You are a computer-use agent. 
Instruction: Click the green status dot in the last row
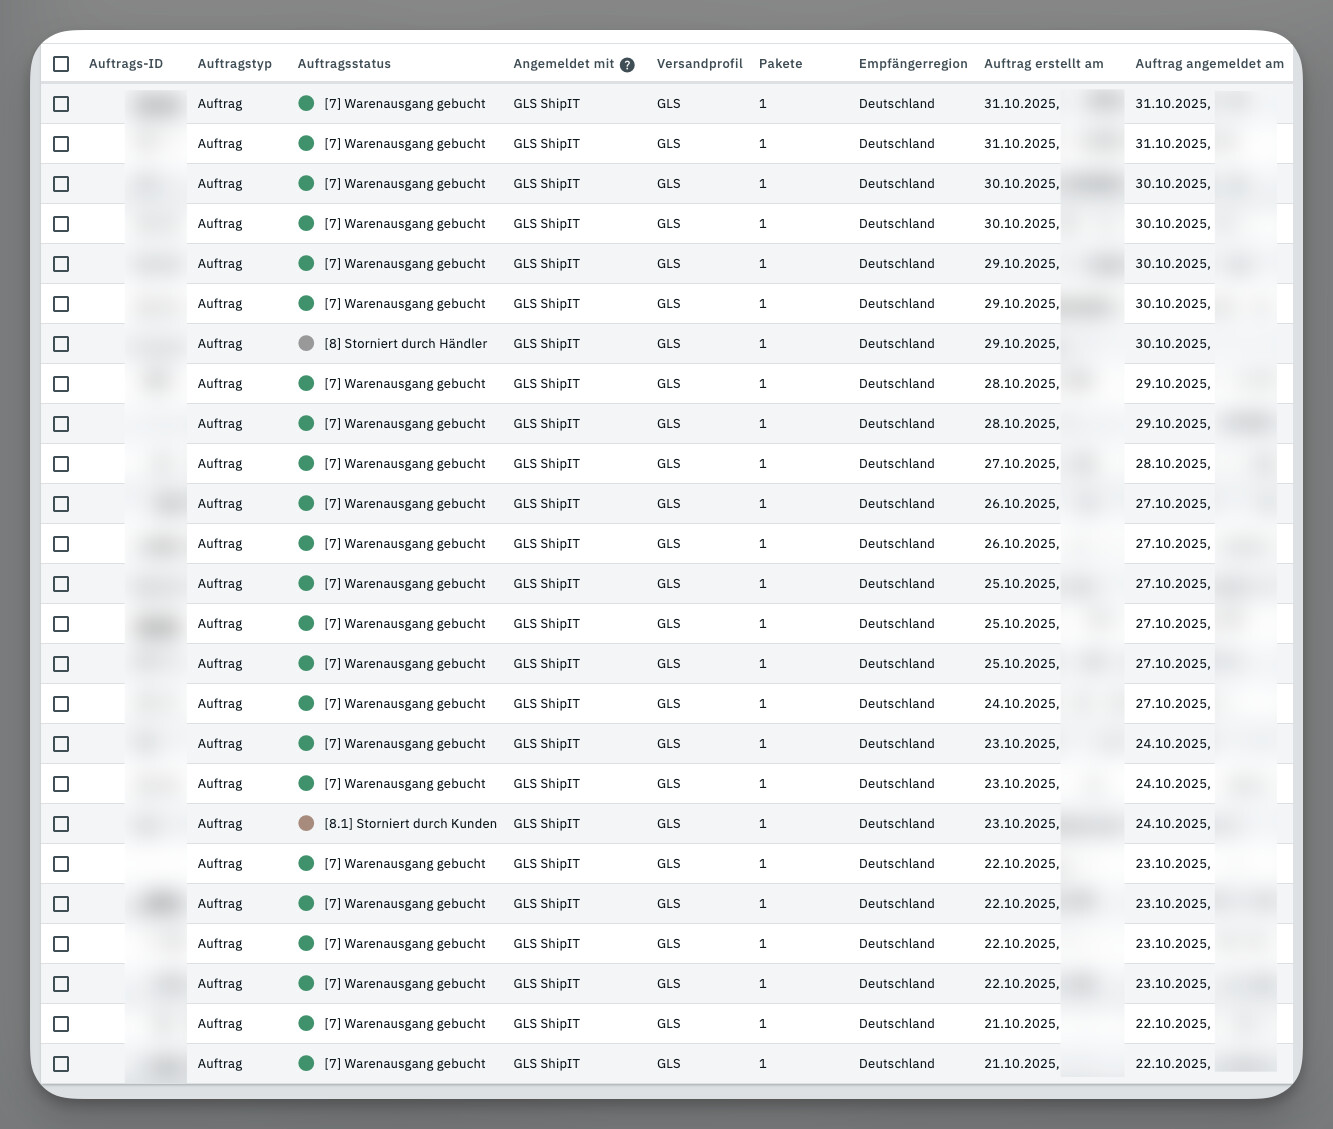coord(306,1064)
